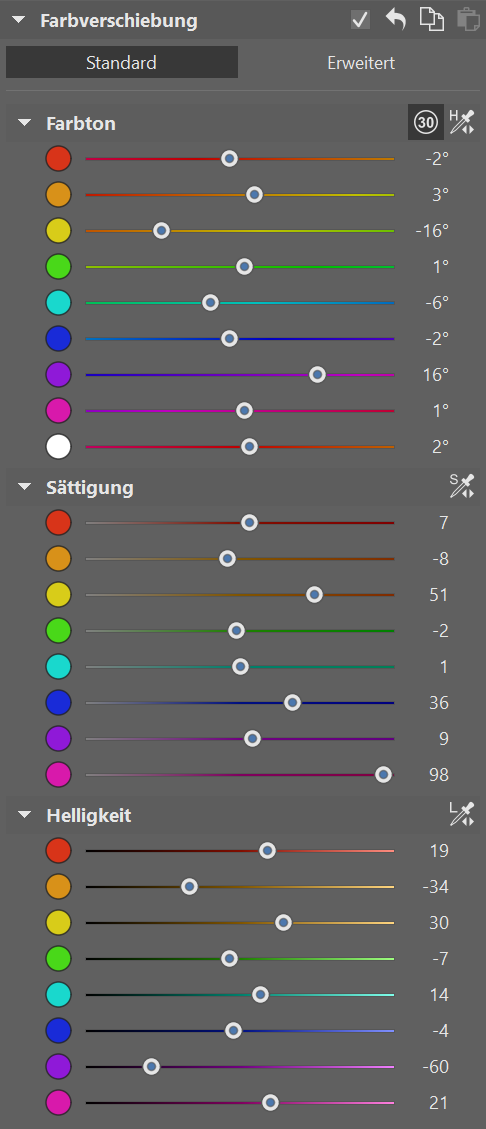Collapse the Sättigung section
The image size is (486, 1129).
click(25, 487)
